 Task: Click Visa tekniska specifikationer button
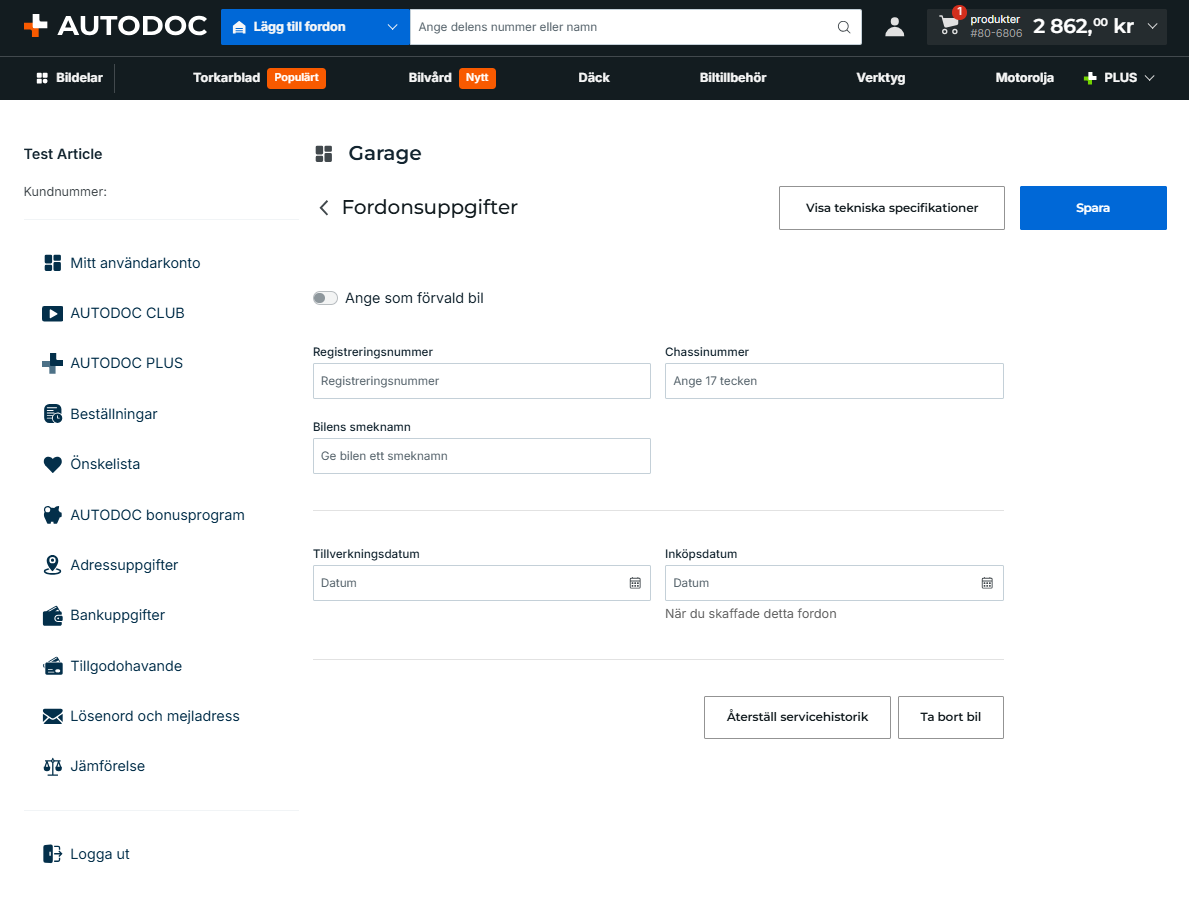(892, 208)
